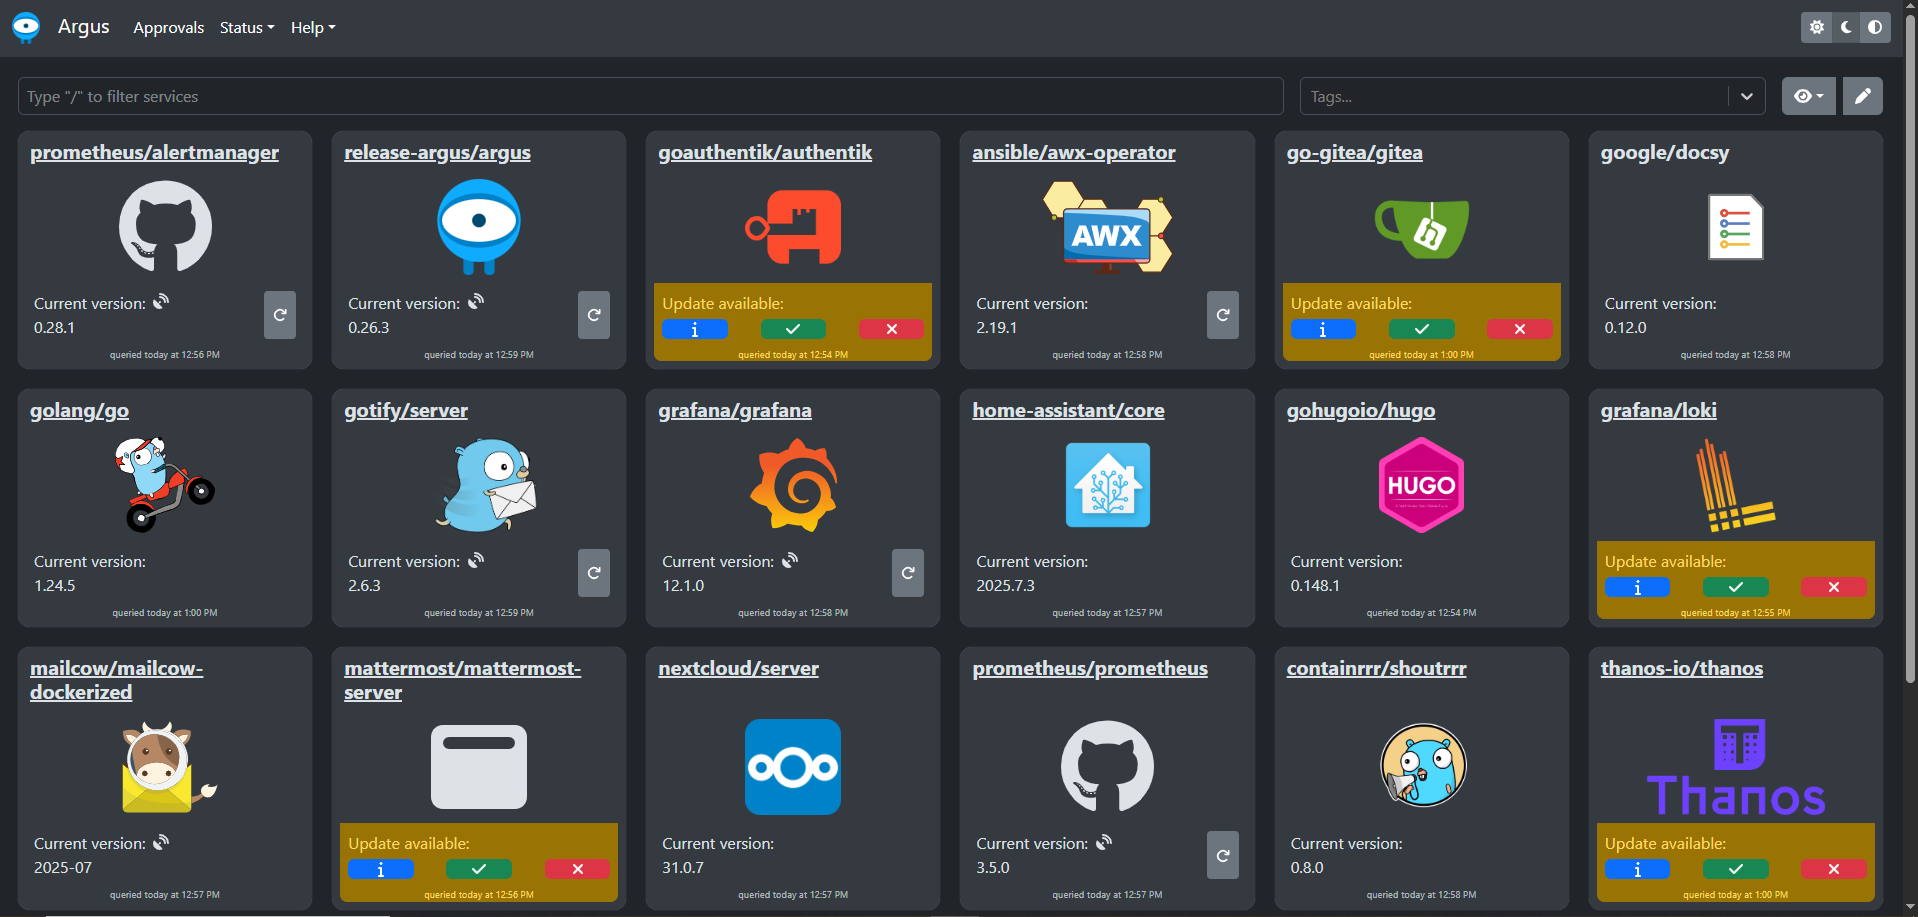Refresh the release-argus/argus version

click(x=594, y=315)
